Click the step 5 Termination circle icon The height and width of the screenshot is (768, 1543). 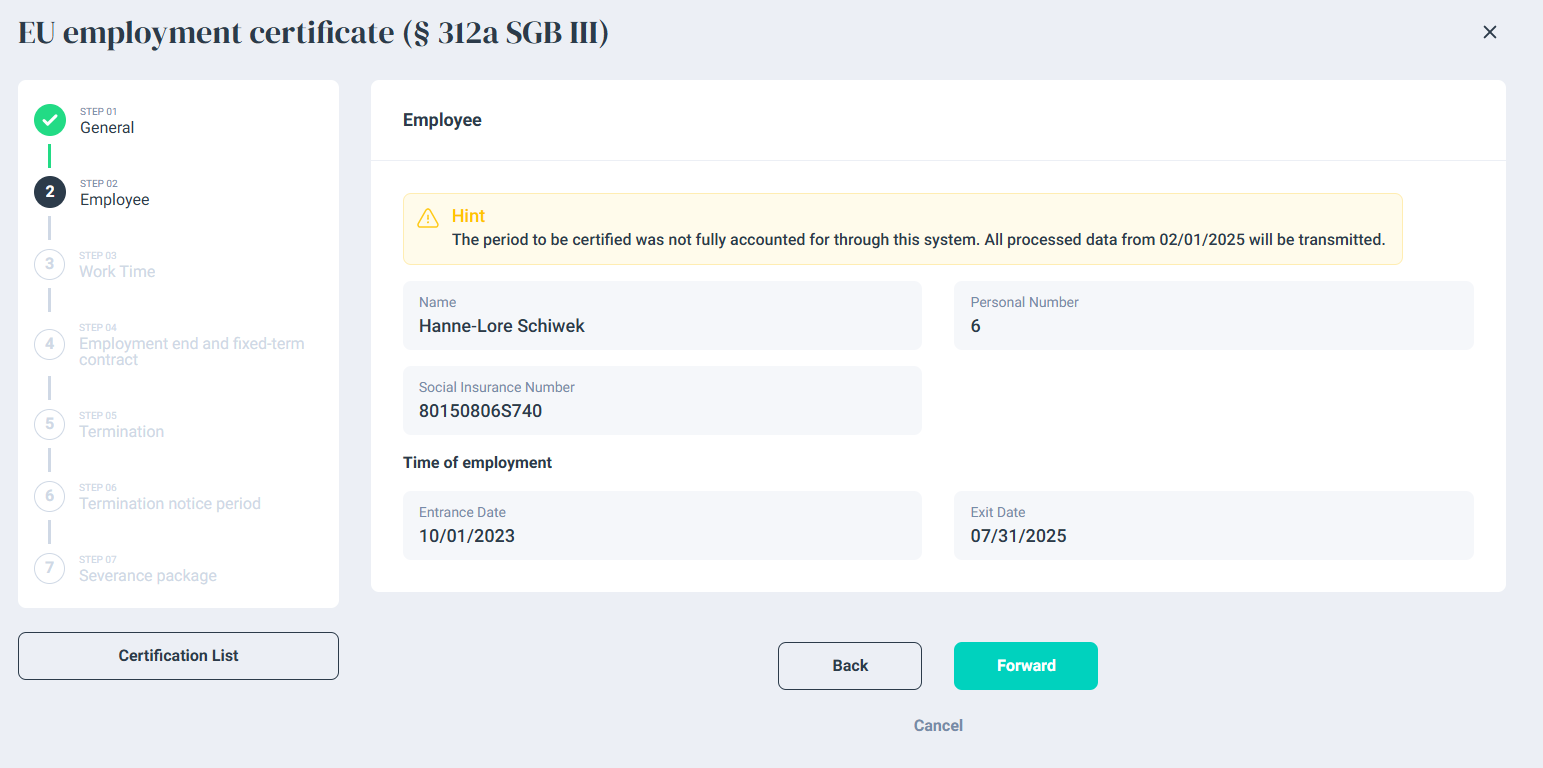pyautogui.click(x=50, y=424)
